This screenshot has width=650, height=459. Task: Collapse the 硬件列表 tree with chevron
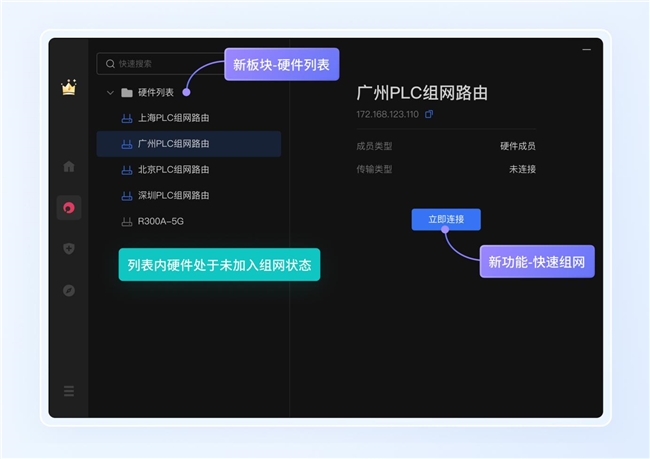click(110, 93)
